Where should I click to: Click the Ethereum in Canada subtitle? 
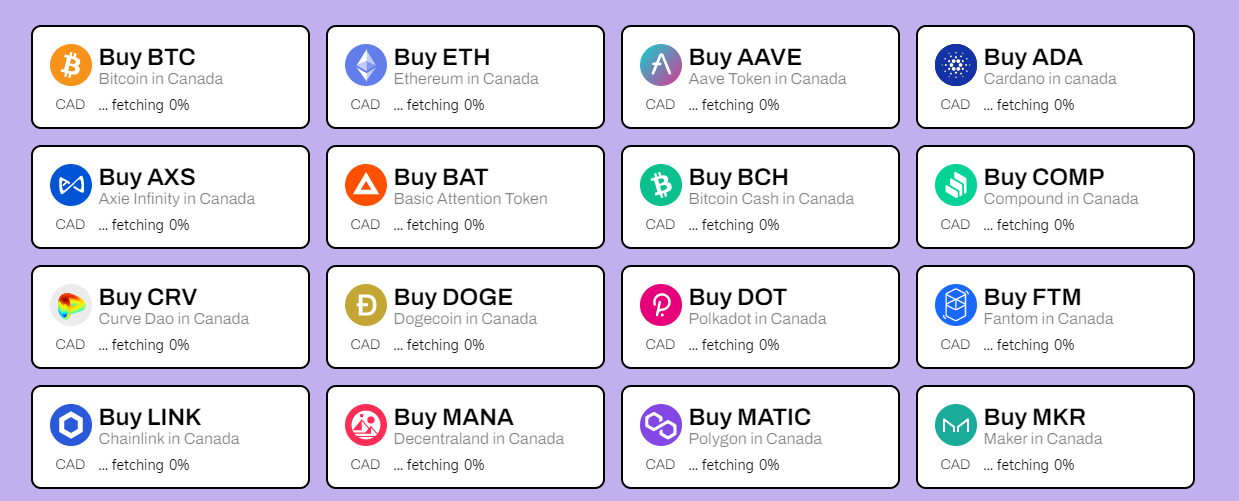click(466, 79)
